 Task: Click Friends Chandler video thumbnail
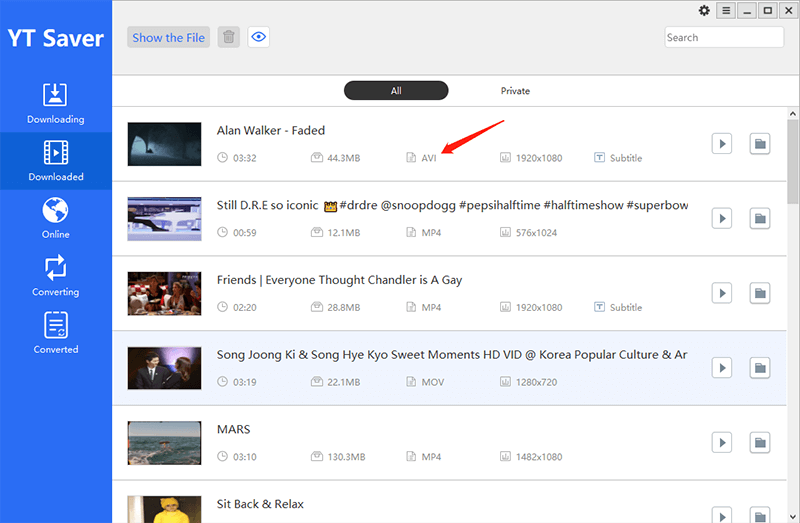coord(164,293)
